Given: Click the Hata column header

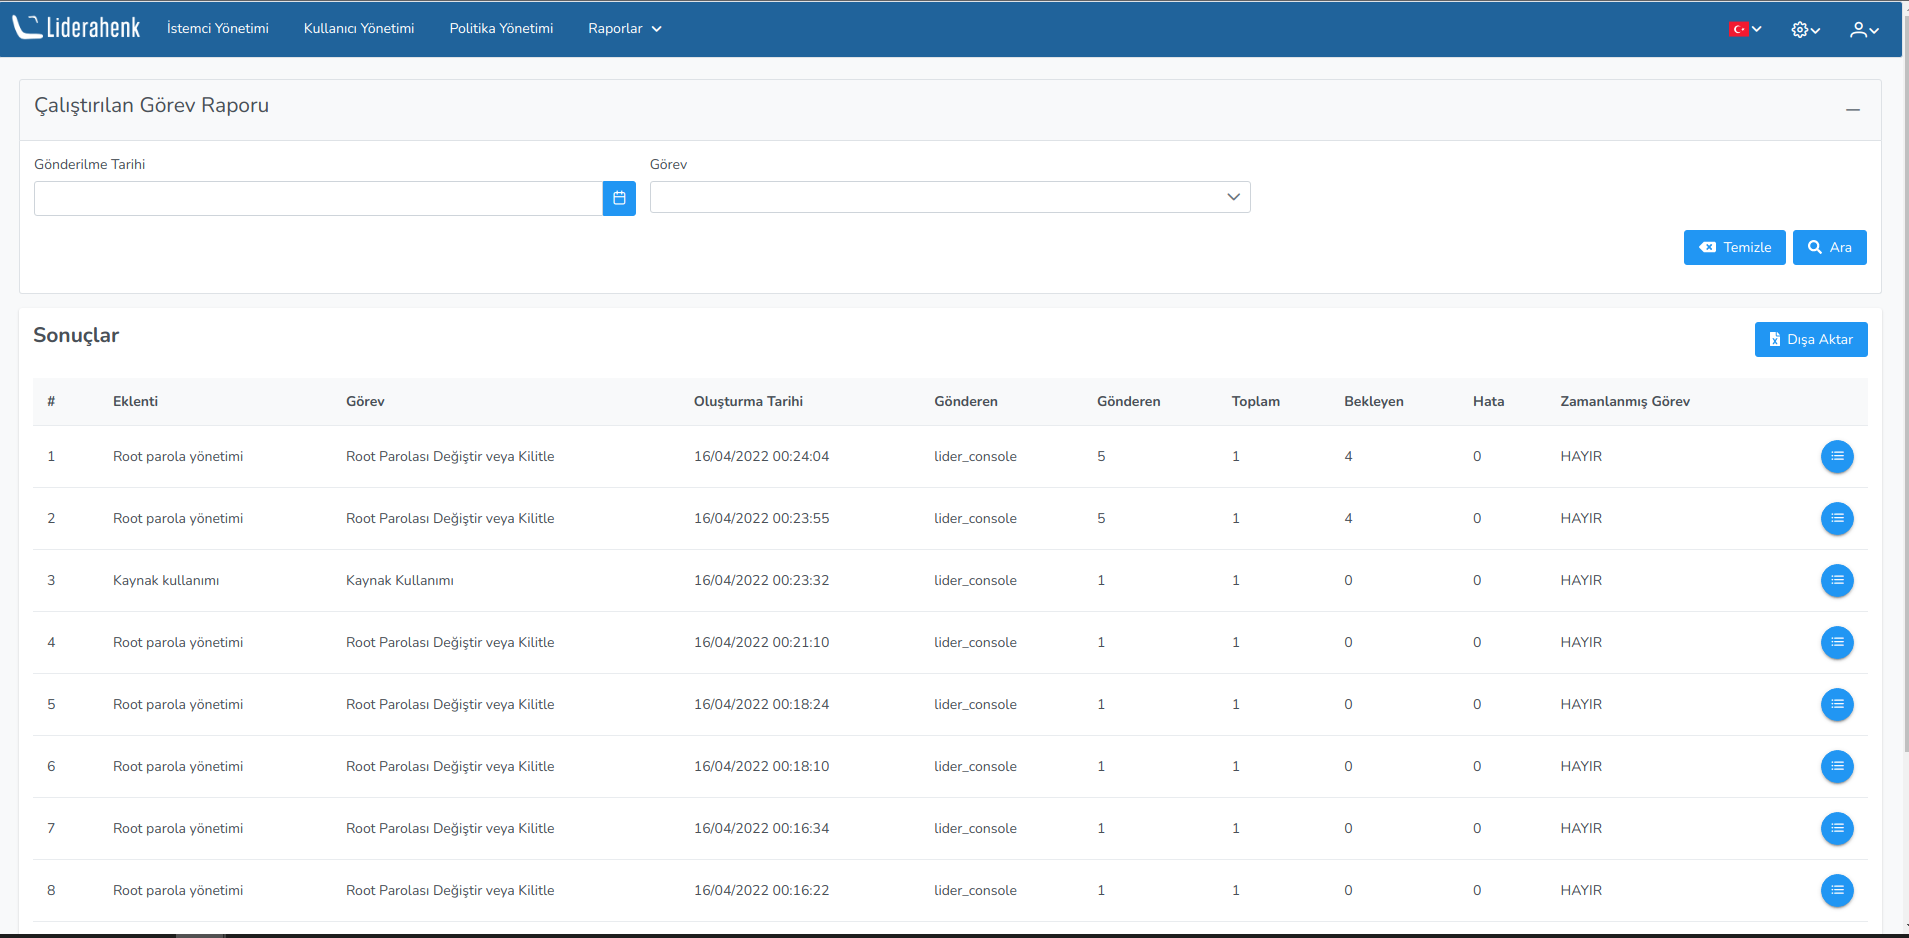Looking at the screenshot, I should 1488,401.
